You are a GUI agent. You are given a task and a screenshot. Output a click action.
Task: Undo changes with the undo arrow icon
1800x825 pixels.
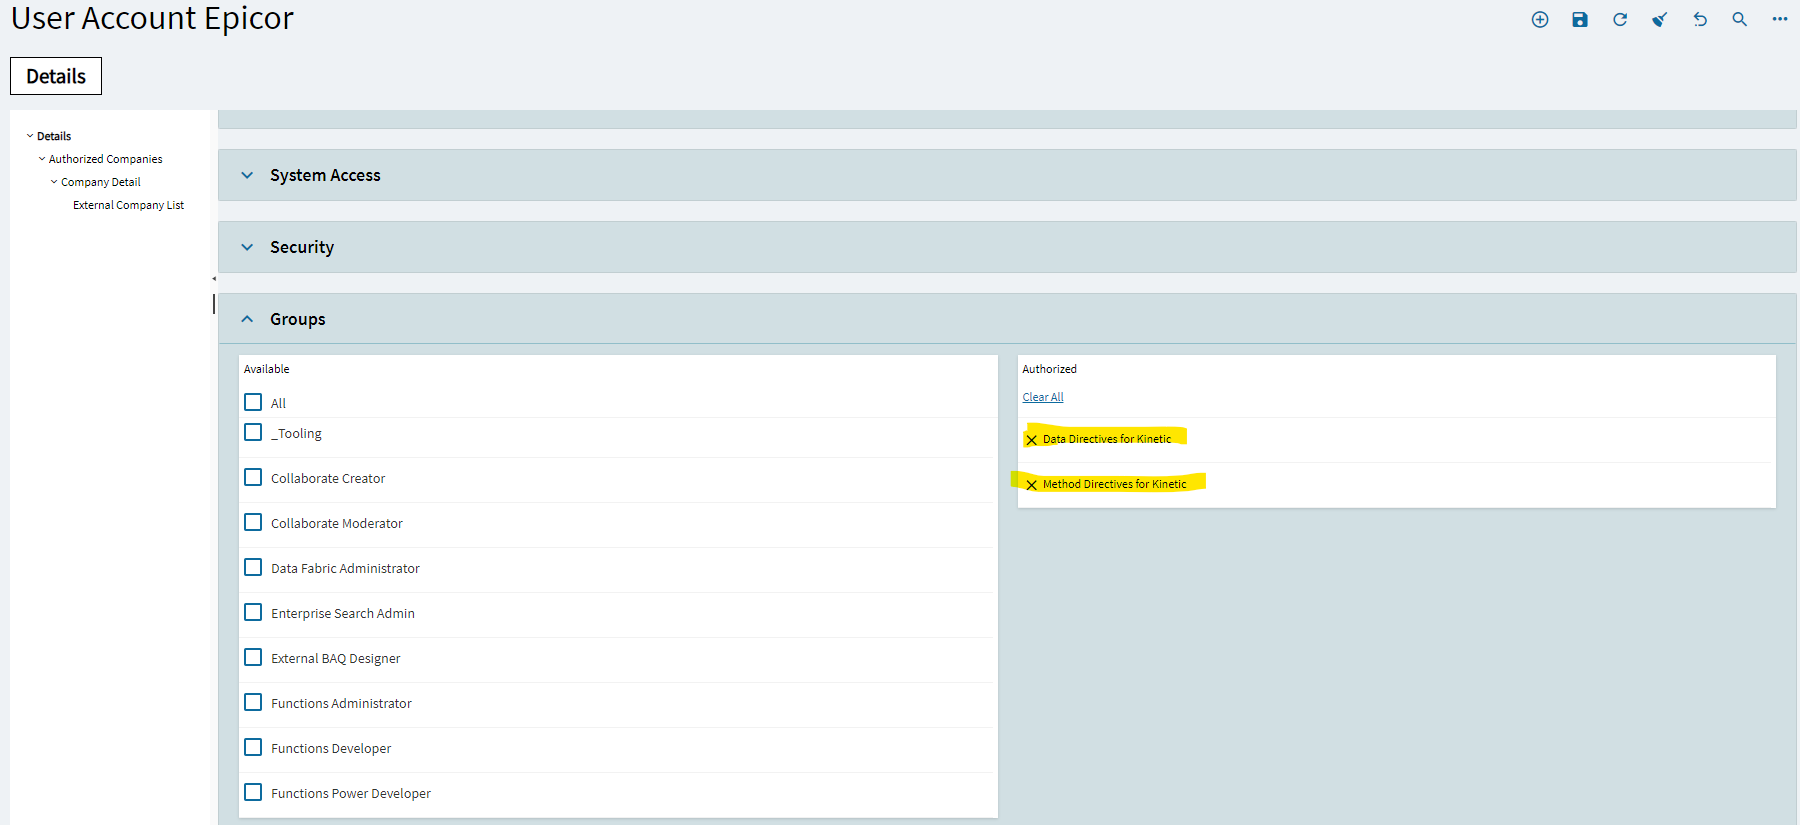point(1700,20)
